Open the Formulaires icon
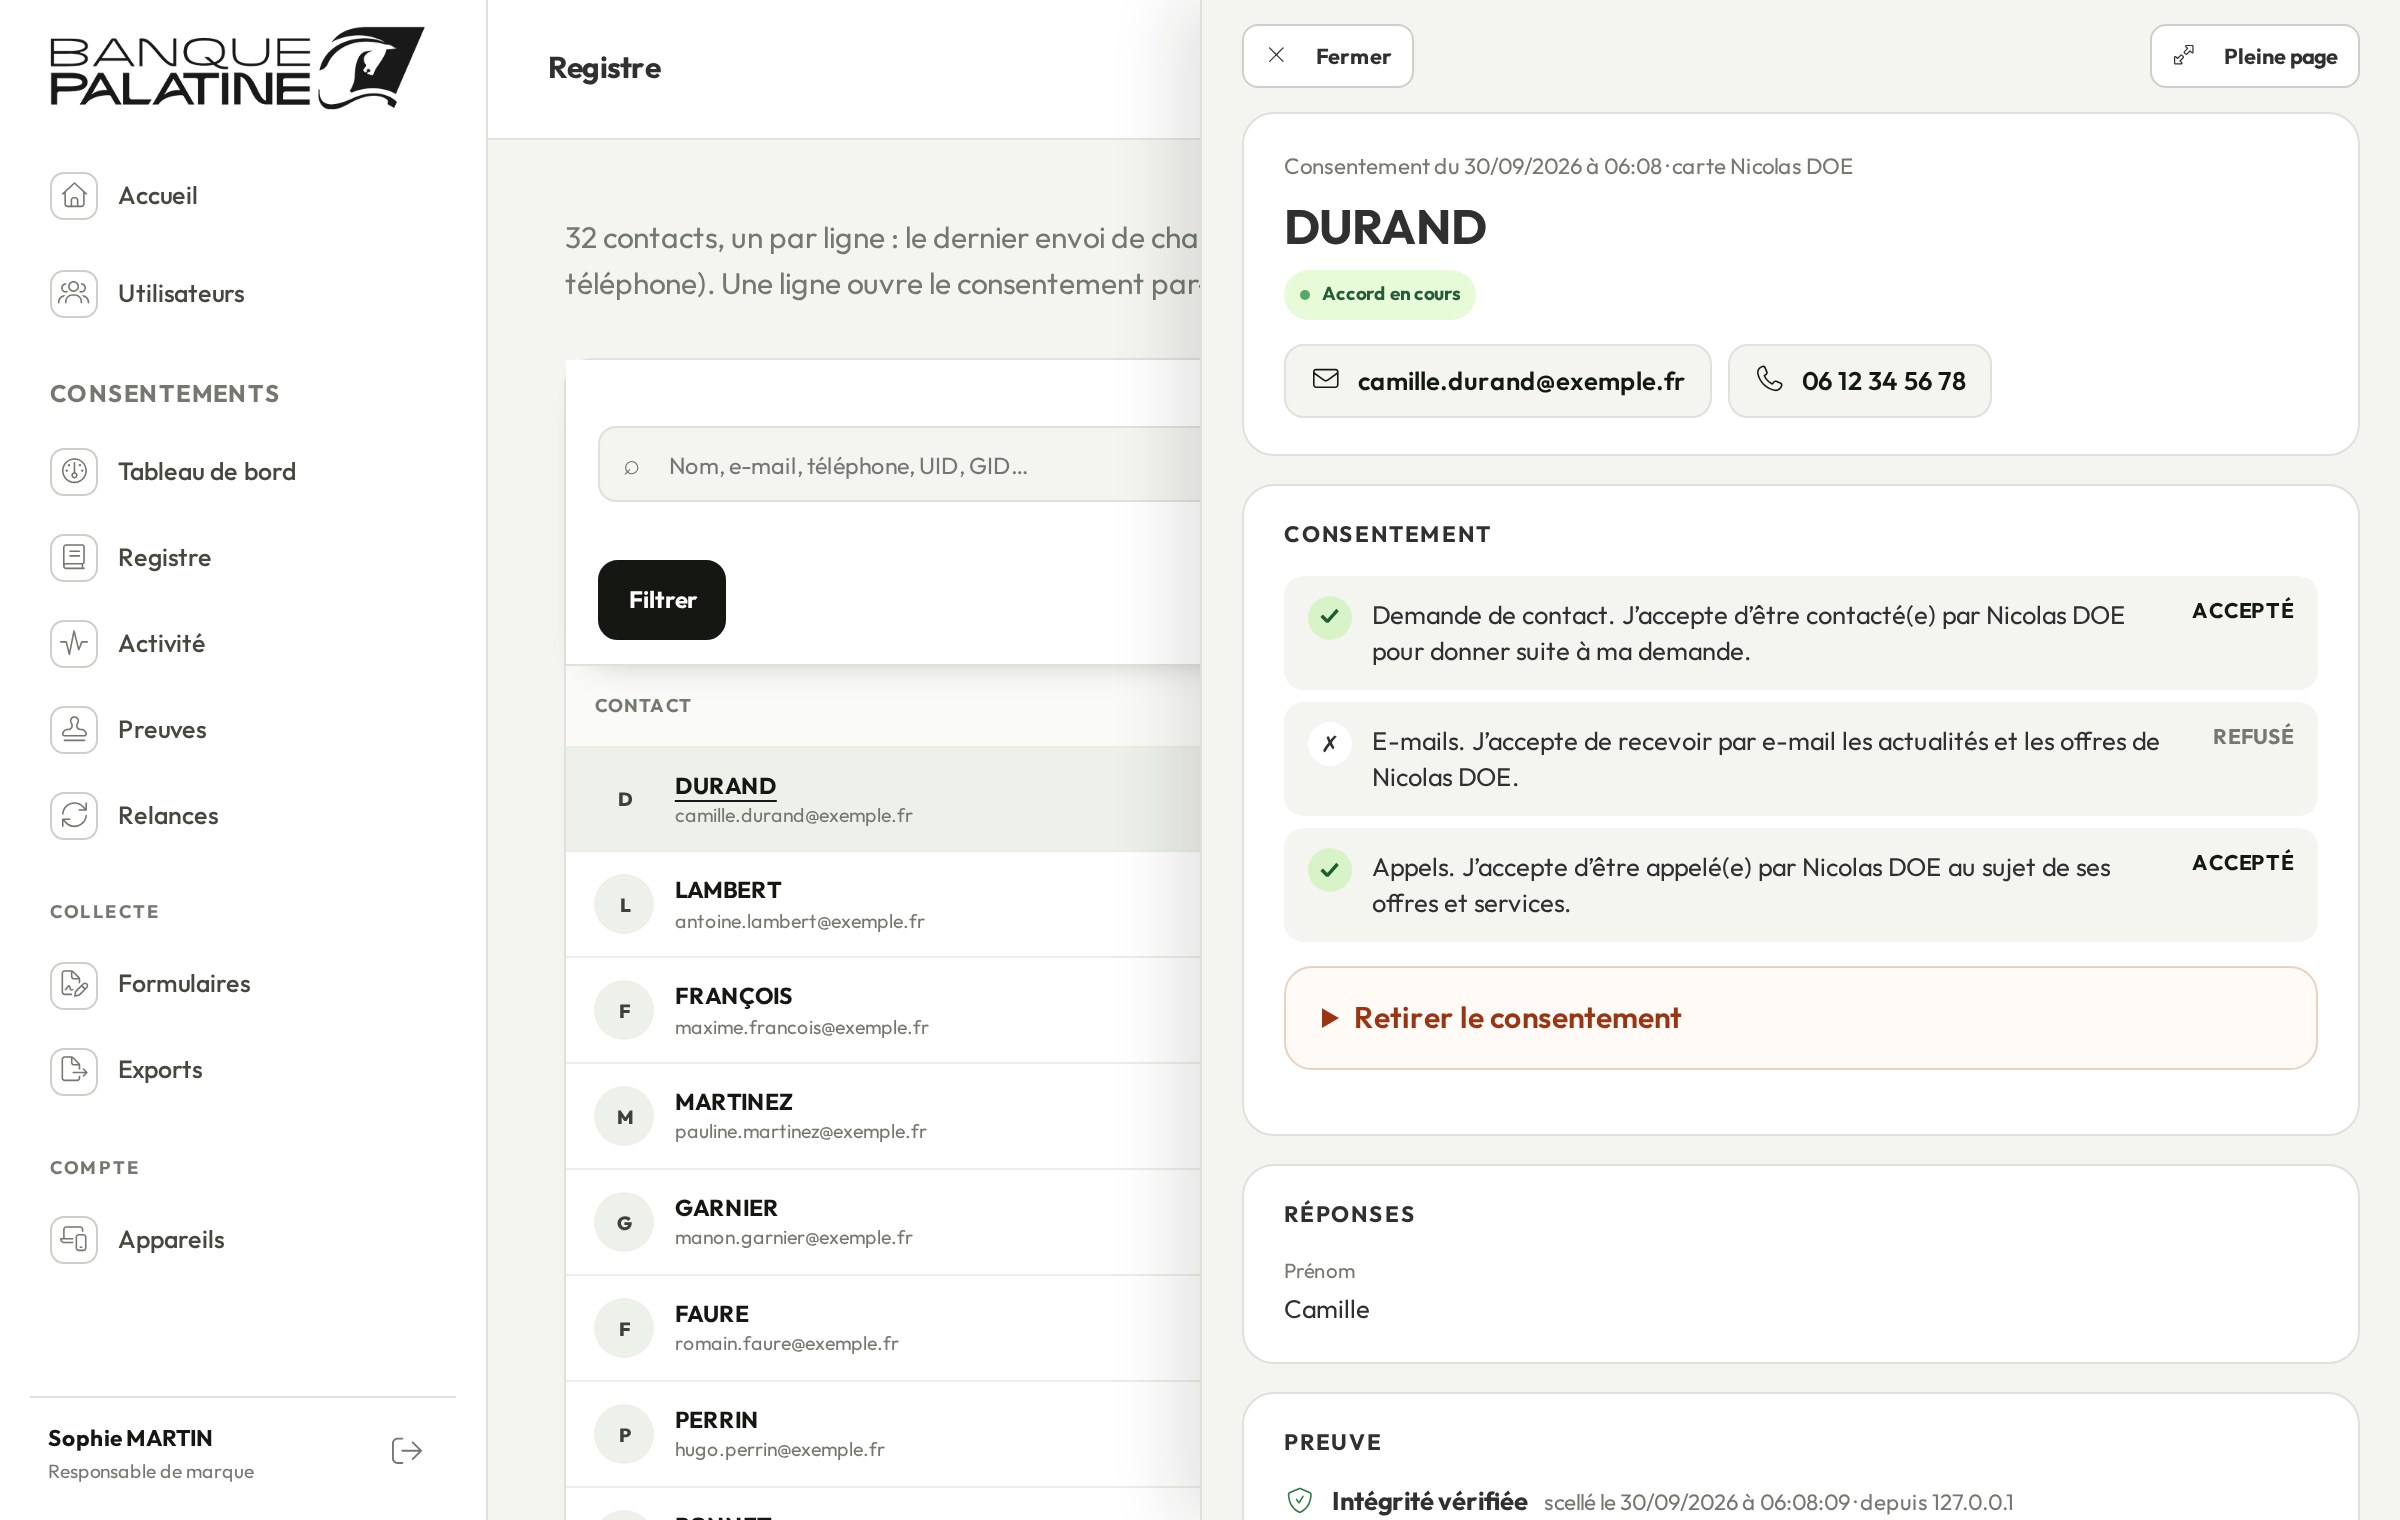 point(74,984)
